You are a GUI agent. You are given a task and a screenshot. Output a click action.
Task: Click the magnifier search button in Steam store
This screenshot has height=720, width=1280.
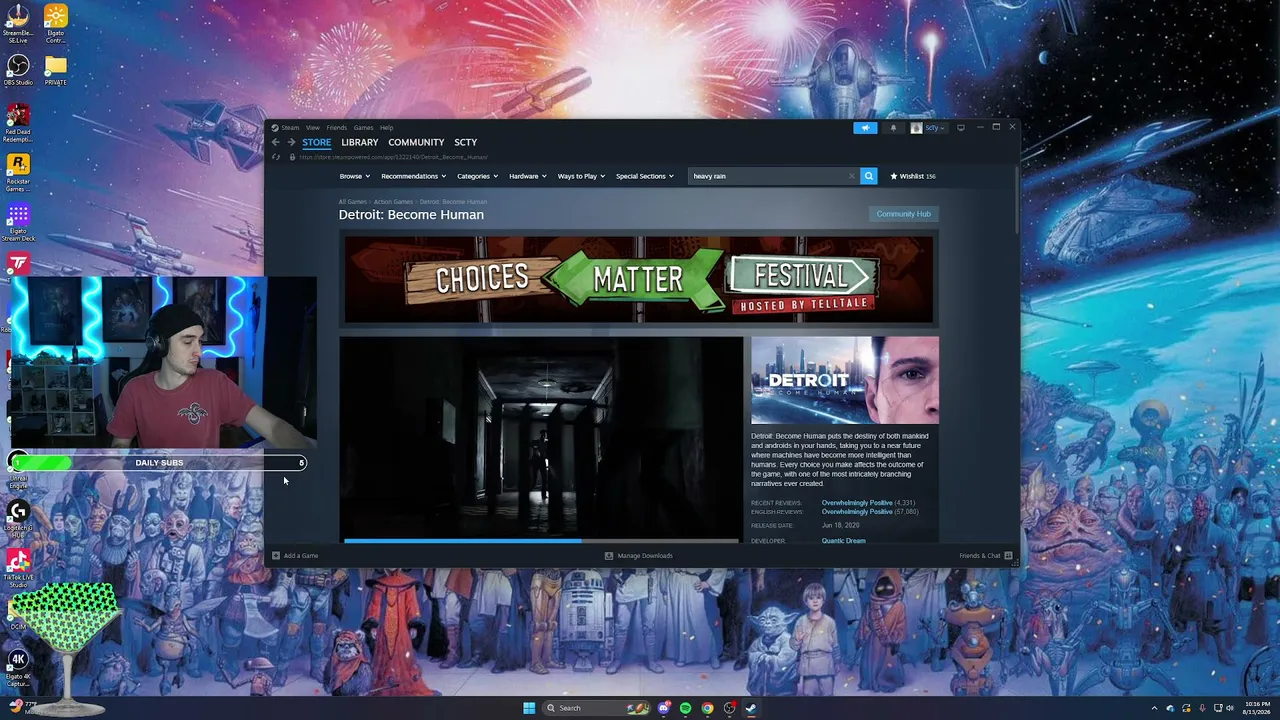(868, 176)
